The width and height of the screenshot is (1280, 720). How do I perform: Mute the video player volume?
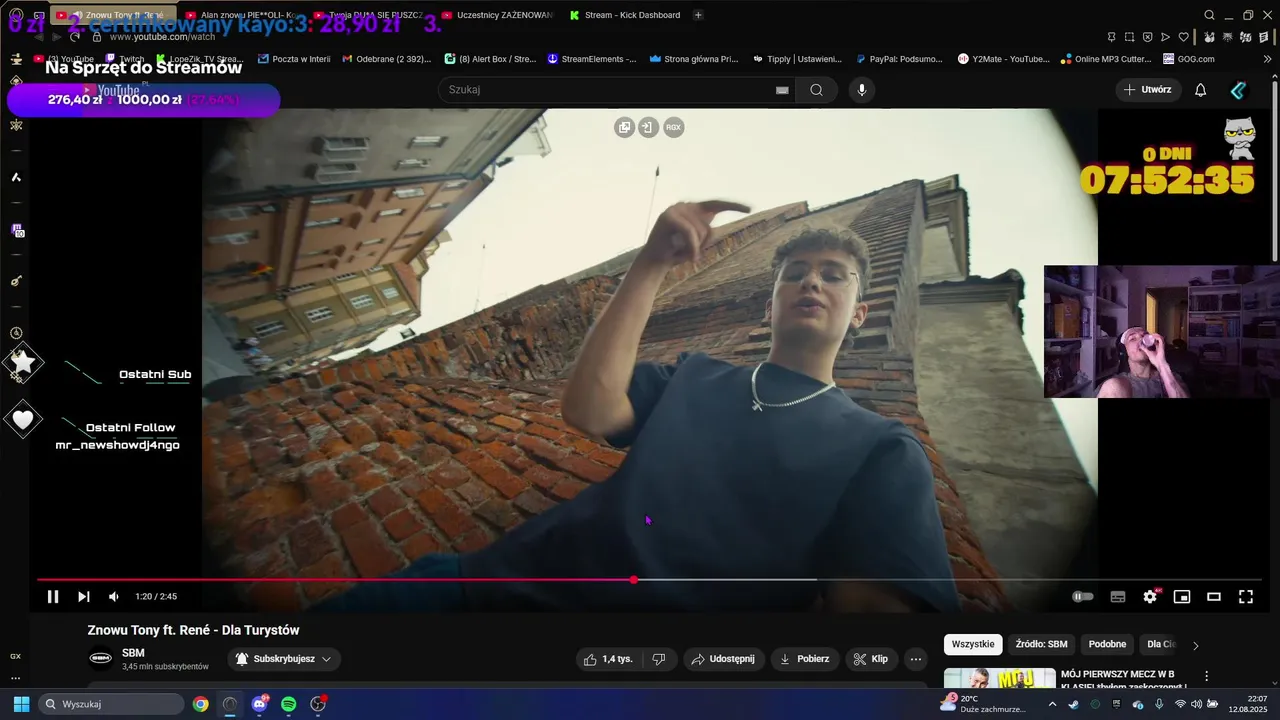[114, 597]
